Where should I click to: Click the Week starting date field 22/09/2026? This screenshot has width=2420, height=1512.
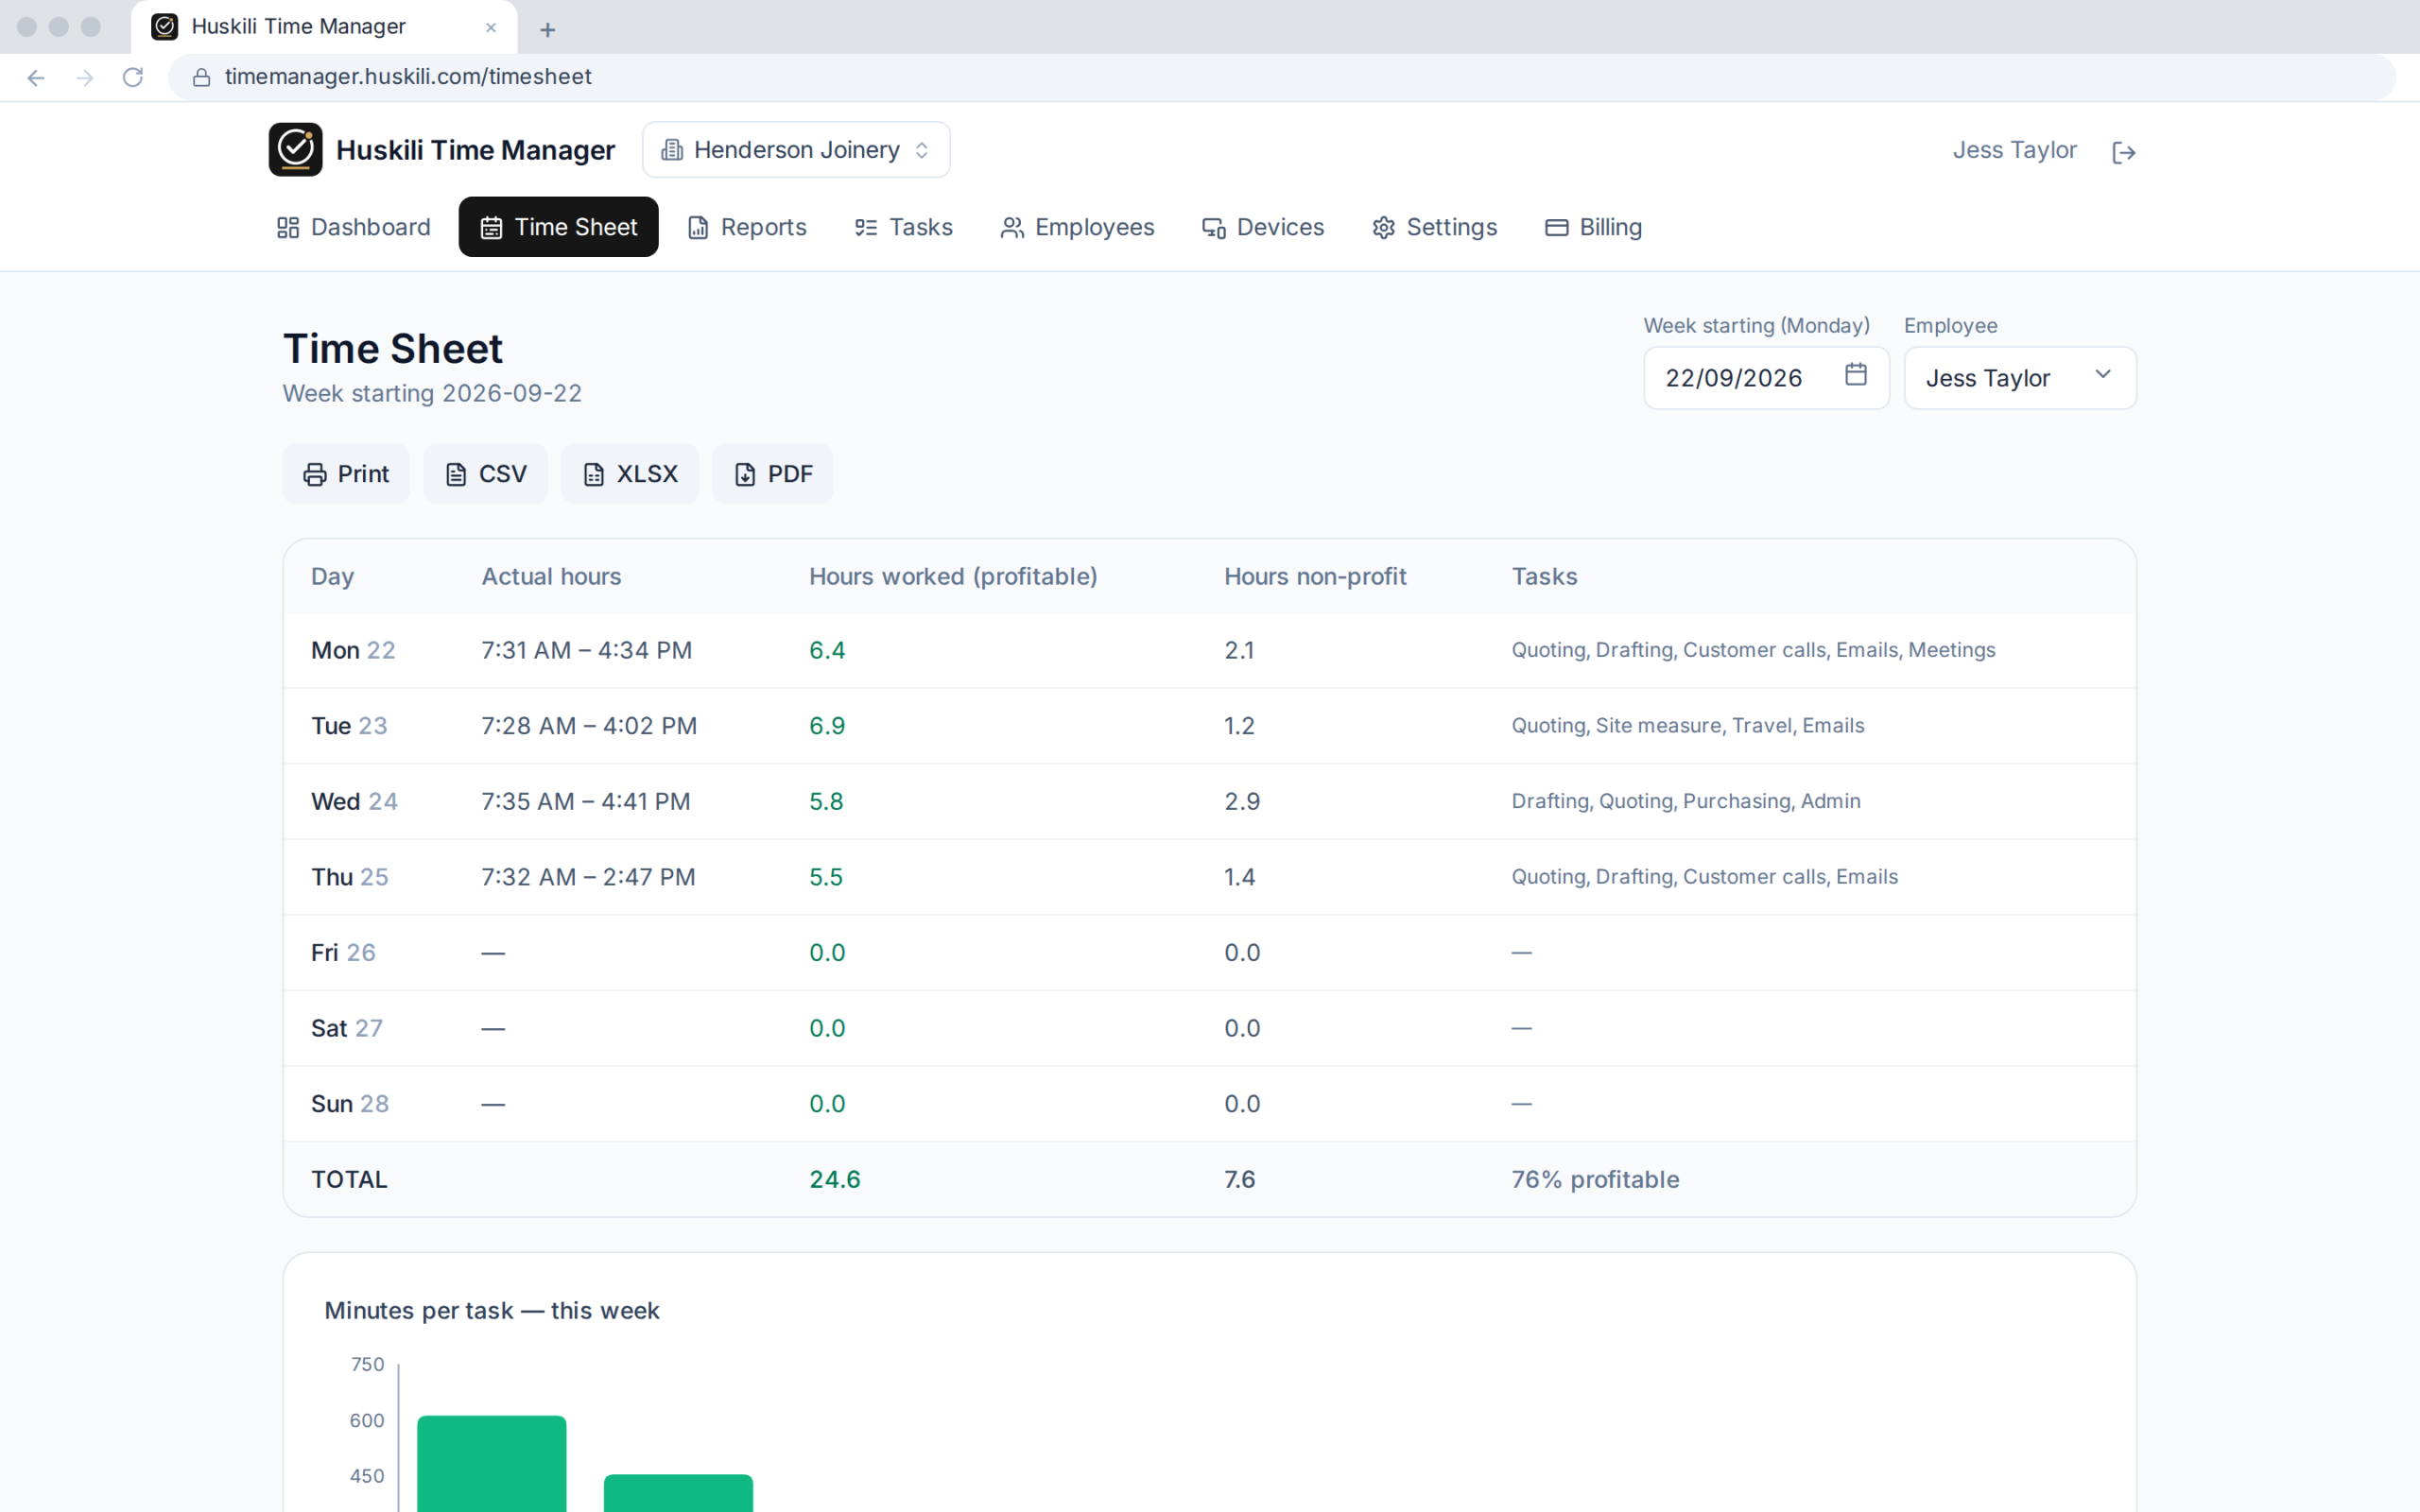point(1766,378)
